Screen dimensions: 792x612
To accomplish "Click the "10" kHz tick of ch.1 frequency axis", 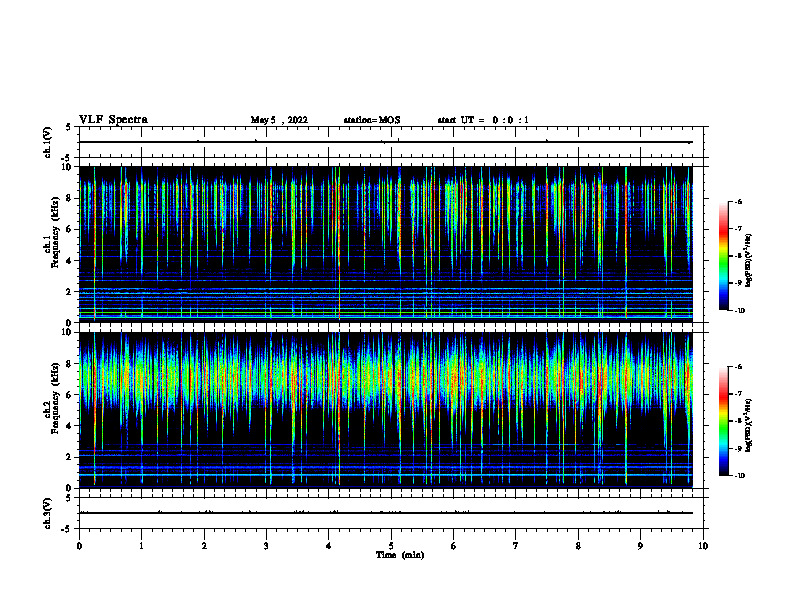I will pos(67,167).
